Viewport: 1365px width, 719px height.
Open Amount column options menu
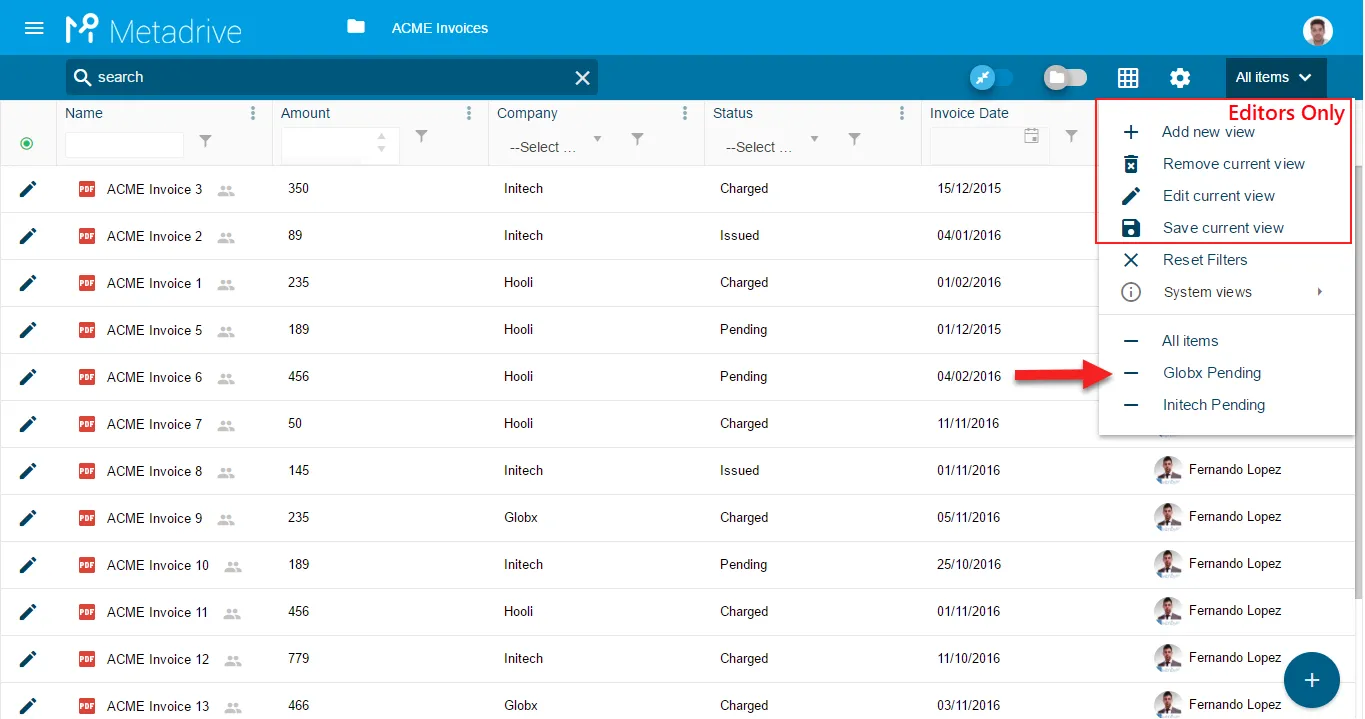coord(469,113)
